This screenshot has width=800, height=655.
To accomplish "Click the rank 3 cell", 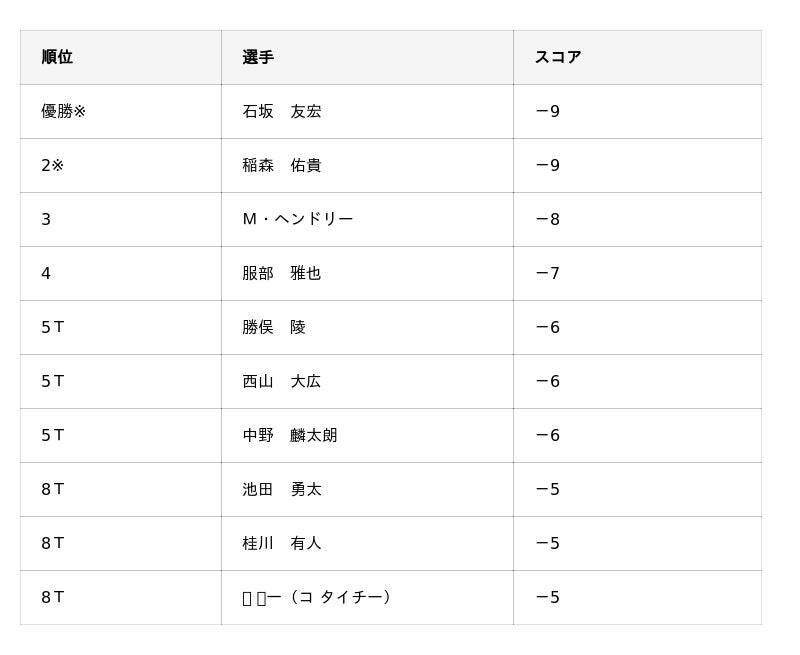I will tap(46, 219).
